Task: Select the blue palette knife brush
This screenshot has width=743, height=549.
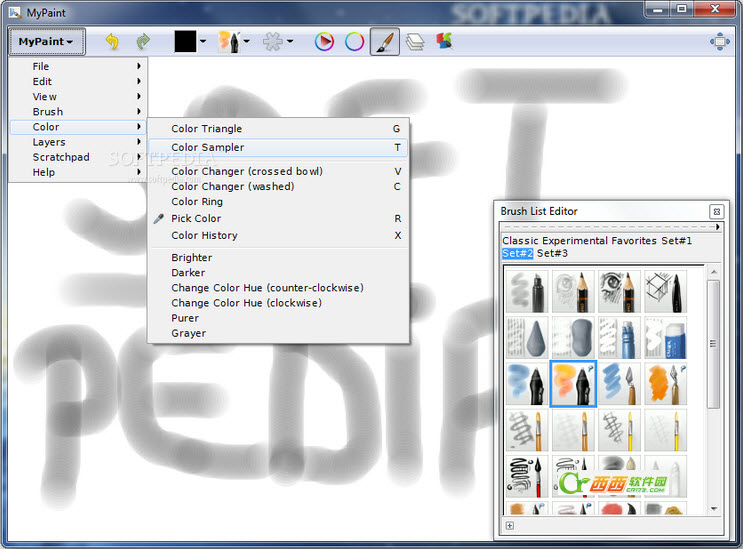Action: point(619,384)
